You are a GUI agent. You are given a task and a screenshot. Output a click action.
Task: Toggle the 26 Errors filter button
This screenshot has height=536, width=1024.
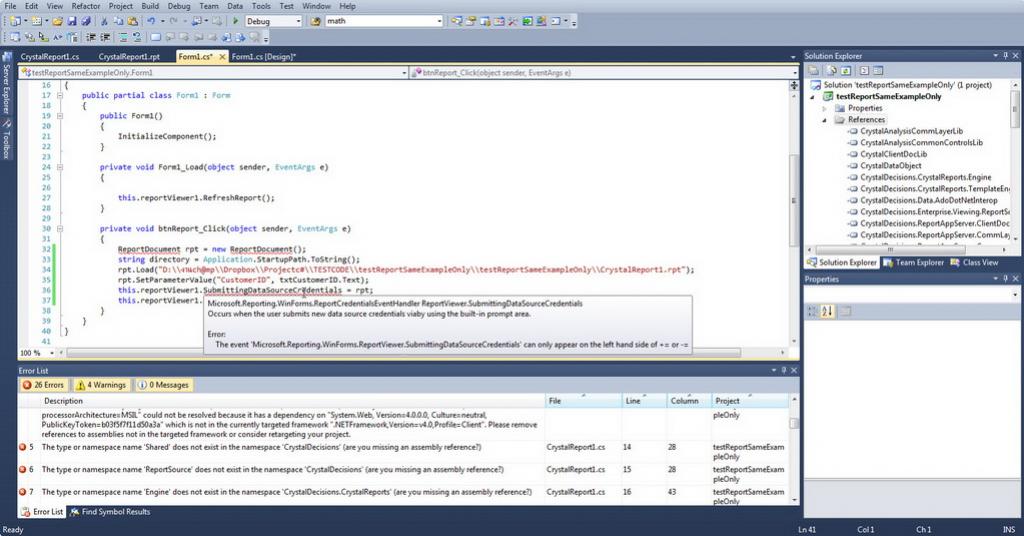(x=43, y=385)
